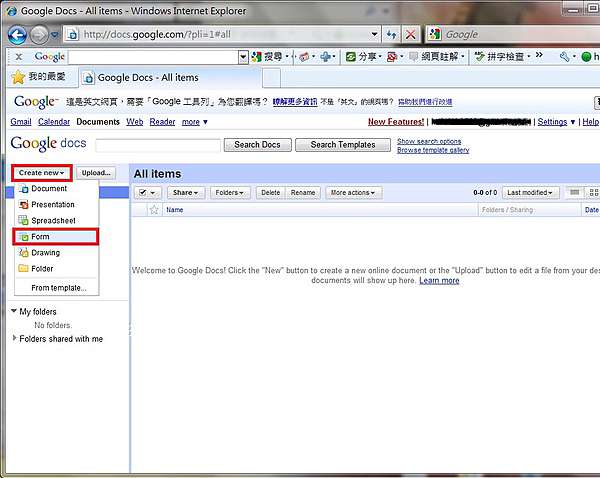Screen dimensions: 600x478
Task: Click the Search Docs button
Action: (x=258, y=145)
